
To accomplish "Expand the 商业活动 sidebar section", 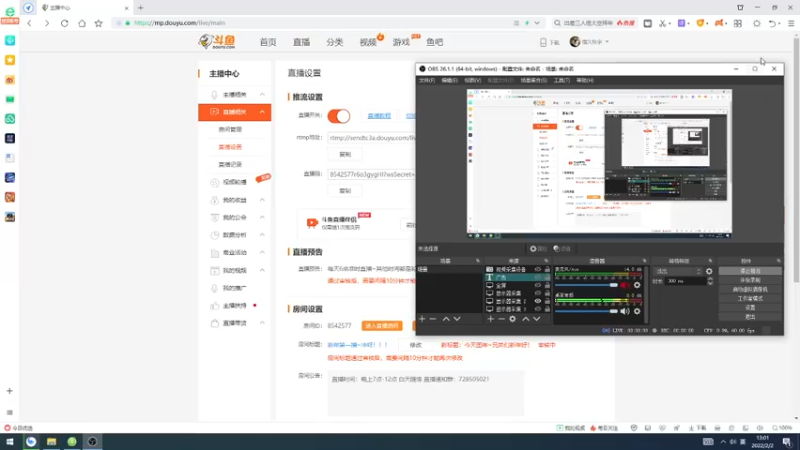I will pyautogui.click(x=262, y=253).
